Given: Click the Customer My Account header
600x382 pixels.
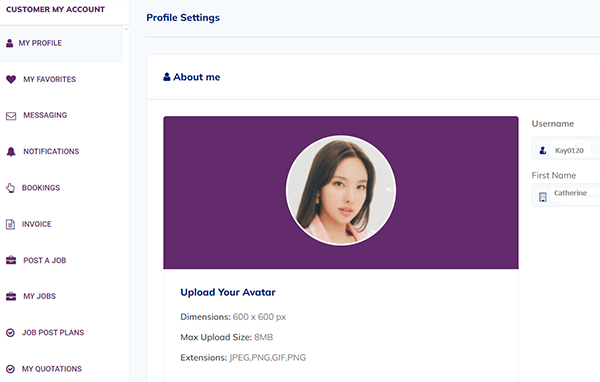Looking at the screenshot, I should point(55,10).
